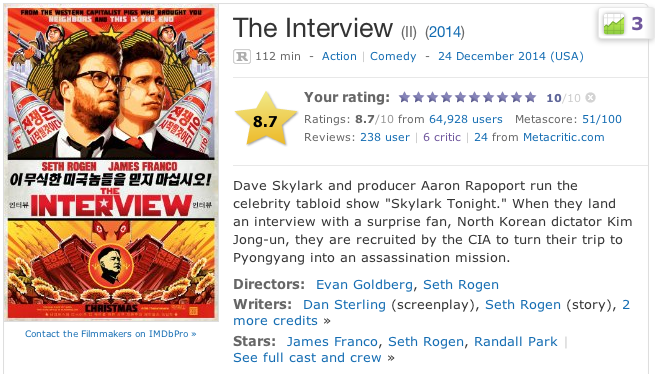Open the 238 user reviews
Image resolution: width=655 pixels, height=374 pixels.
[x=385, y=137]
